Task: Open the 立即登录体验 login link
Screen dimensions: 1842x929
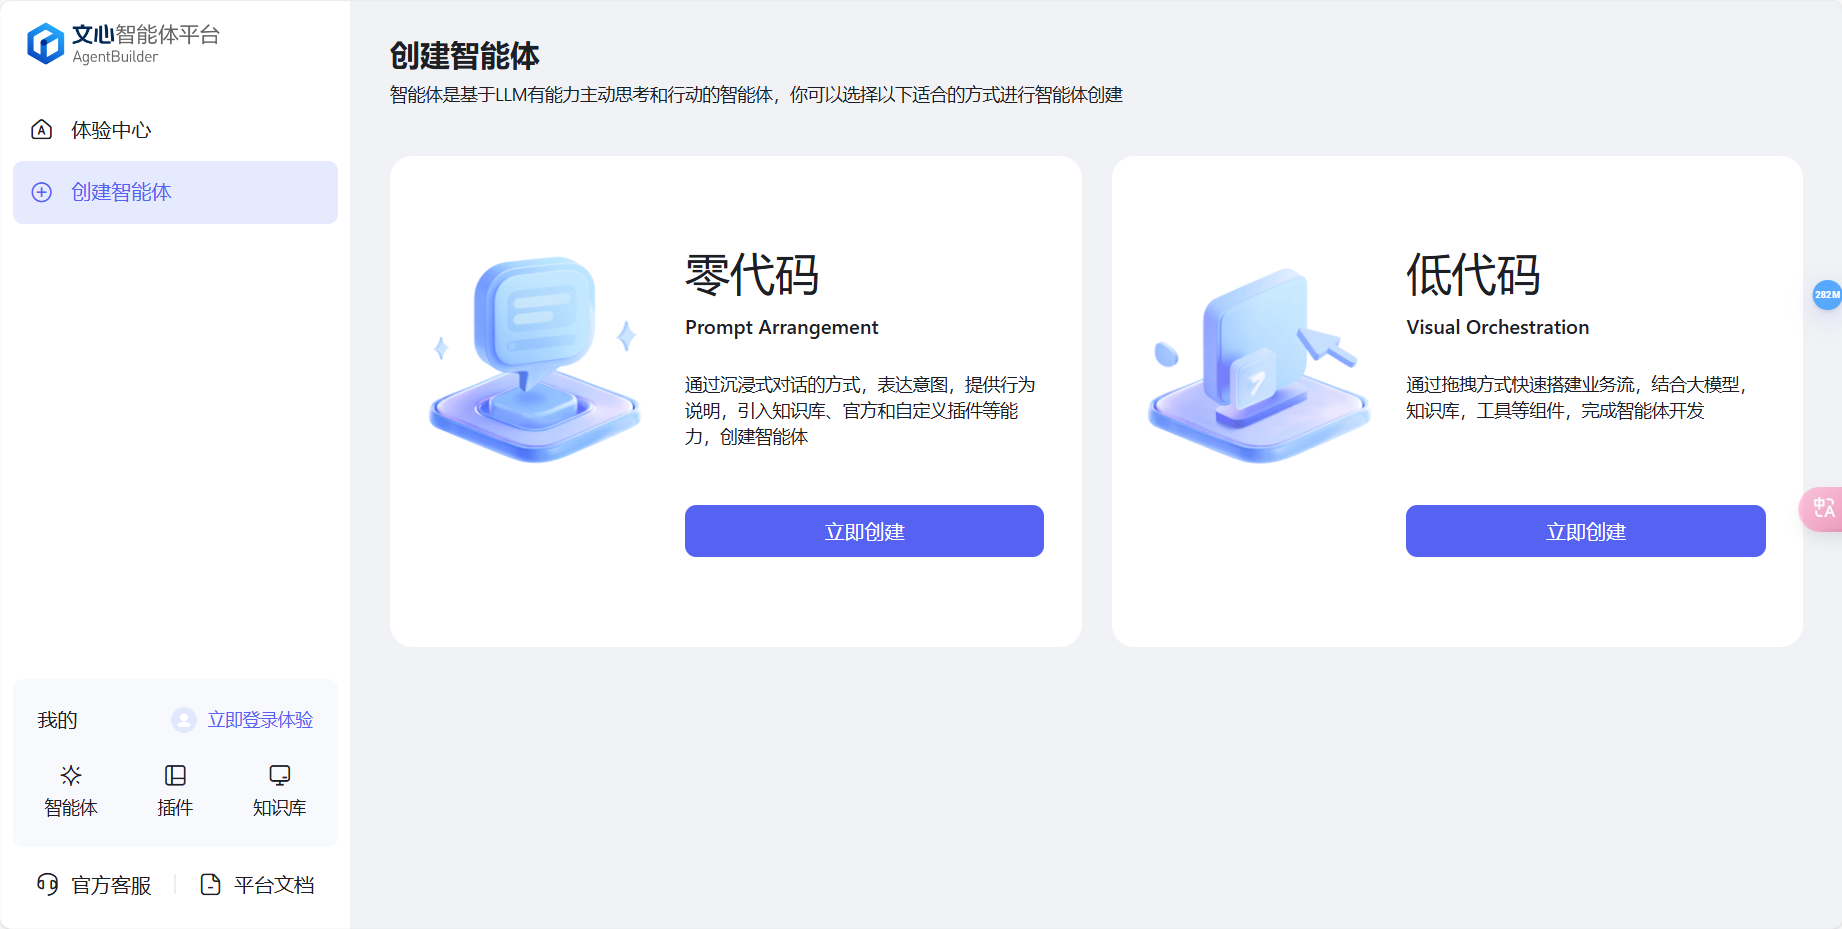Action: coord(260,719)
